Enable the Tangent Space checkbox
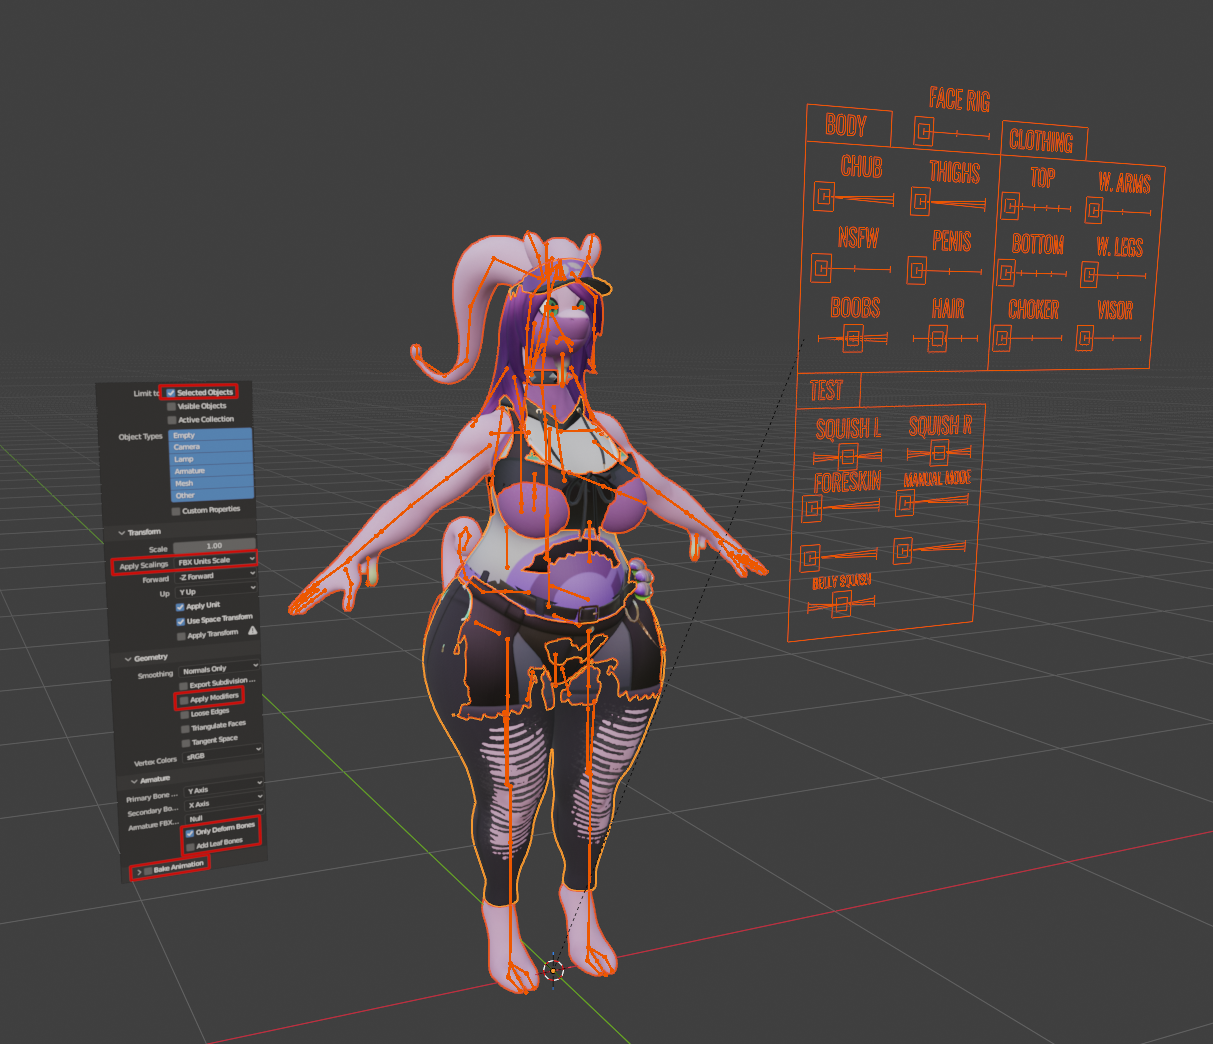The height and width of the screenshot is (1044, 1213). tap(186, 743)
